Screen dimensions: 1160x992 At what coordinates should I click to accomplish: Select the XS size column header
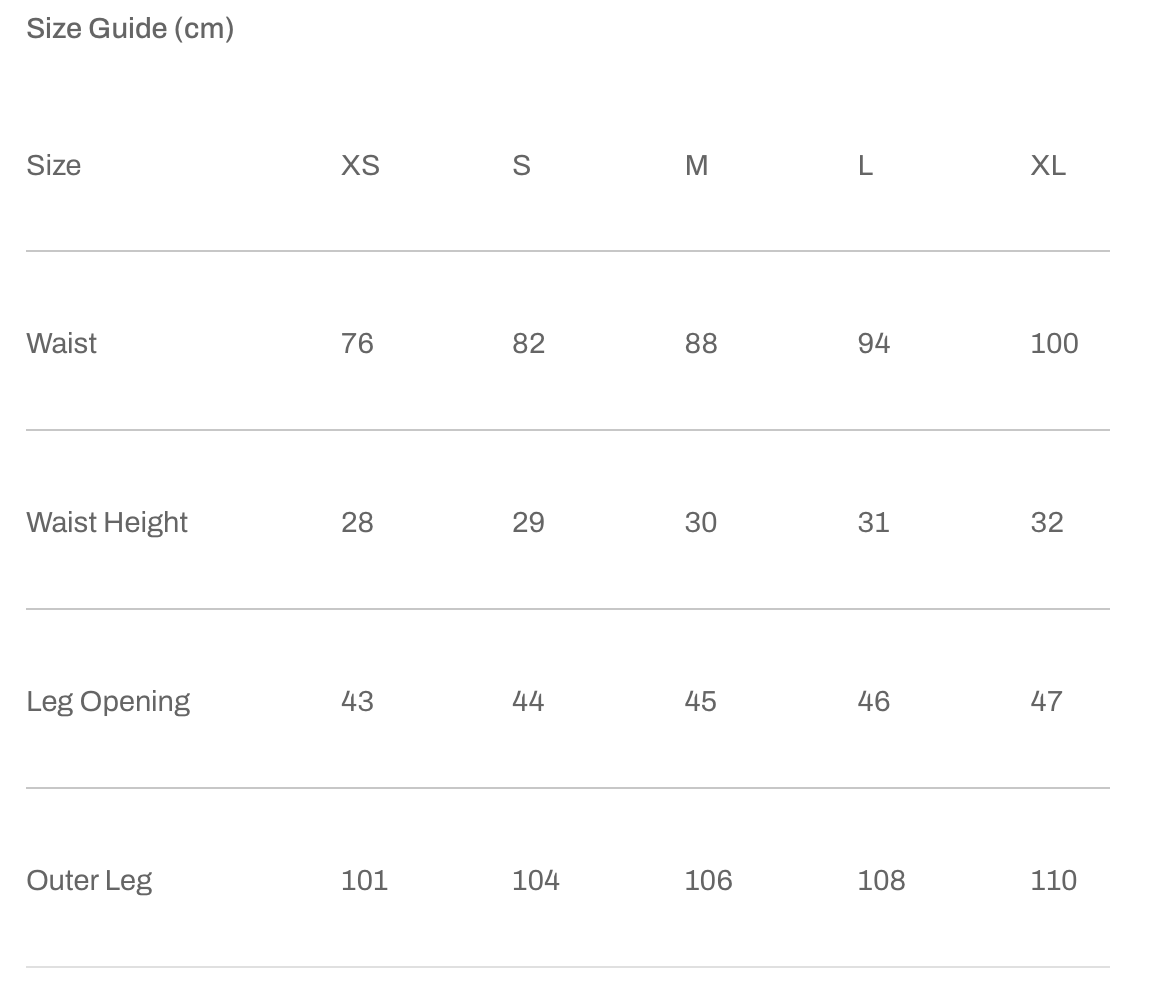(360, 165)
